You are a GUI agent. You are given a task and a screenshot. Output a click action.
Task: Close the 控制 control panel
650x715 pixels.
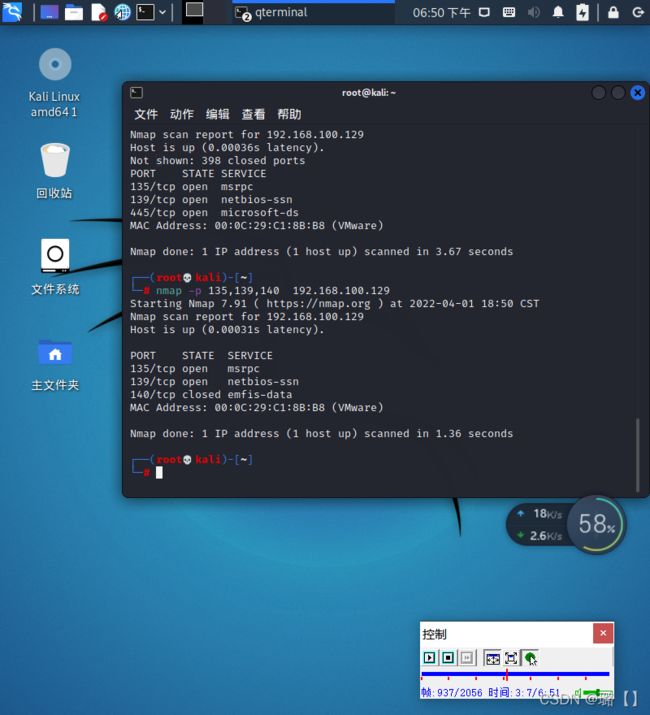[603, 633]
